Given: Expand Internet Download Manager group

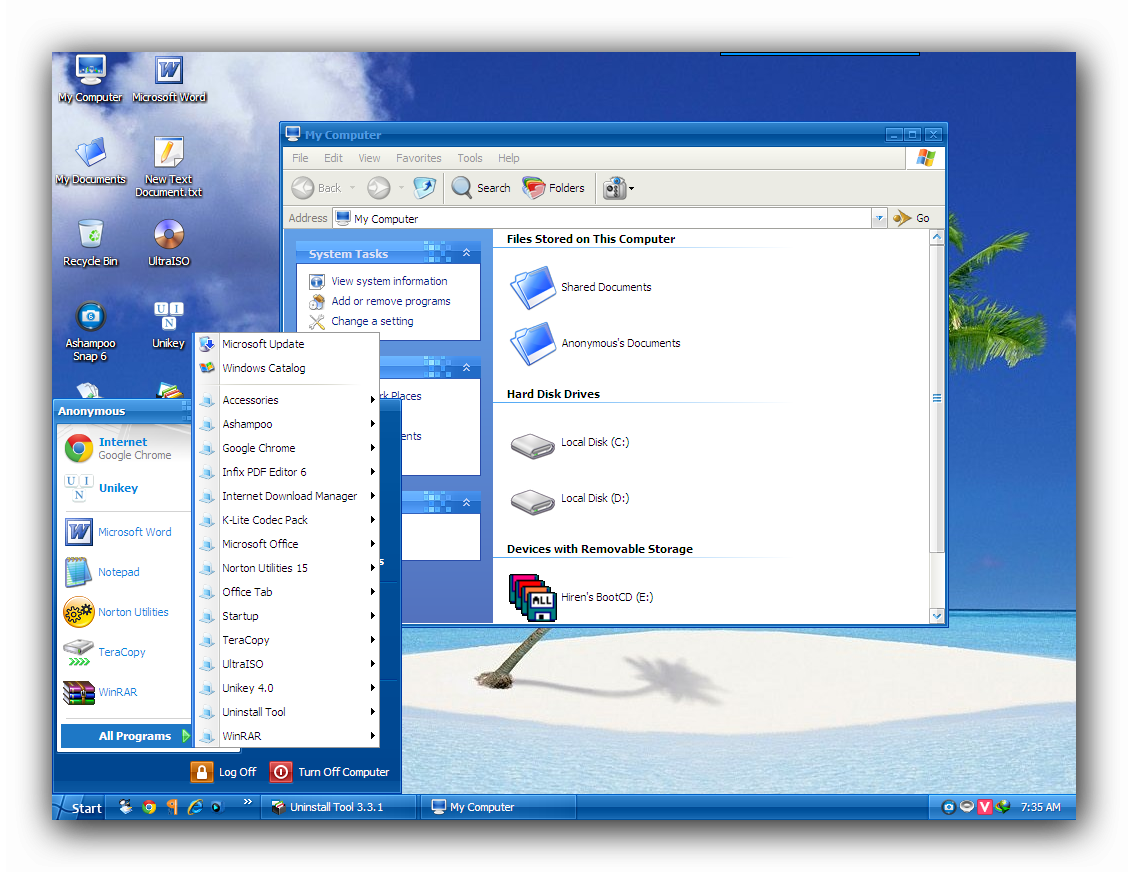Looking at the screenshot, I should point(288,496).
